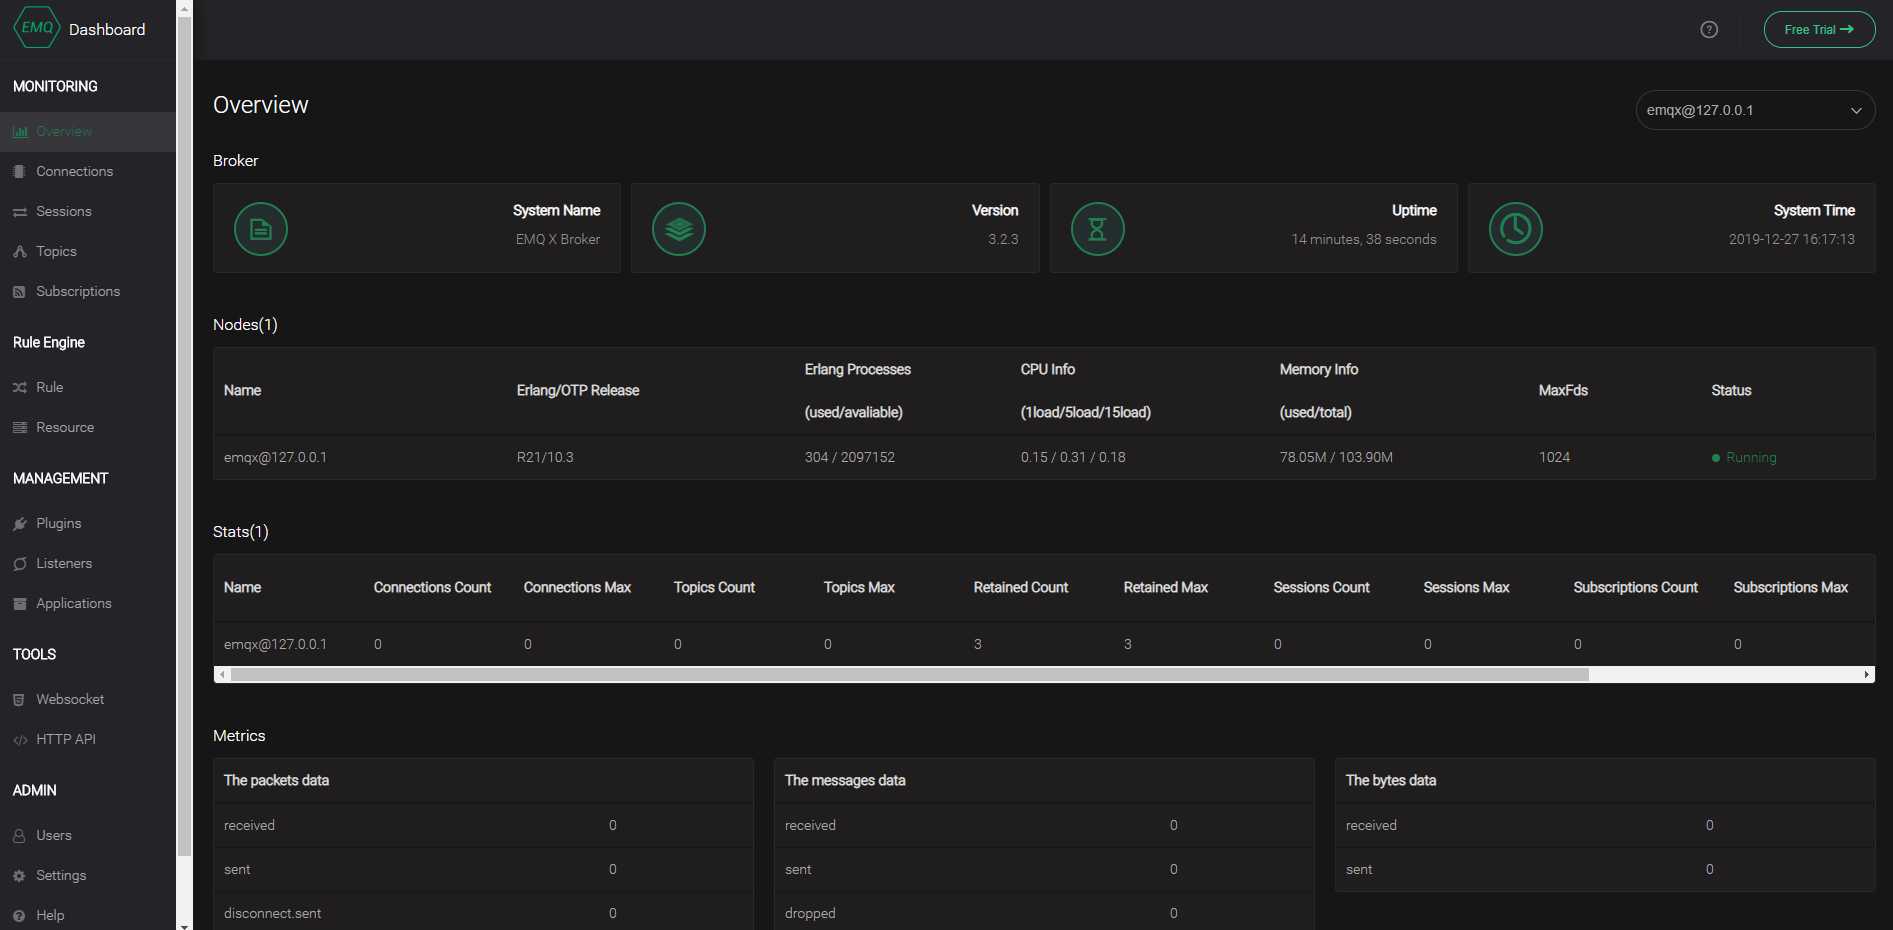Click the 78.05M / 103.90M memory value
The width and height of the screenshot is (1893, 930).
[x=1336, y=458]
